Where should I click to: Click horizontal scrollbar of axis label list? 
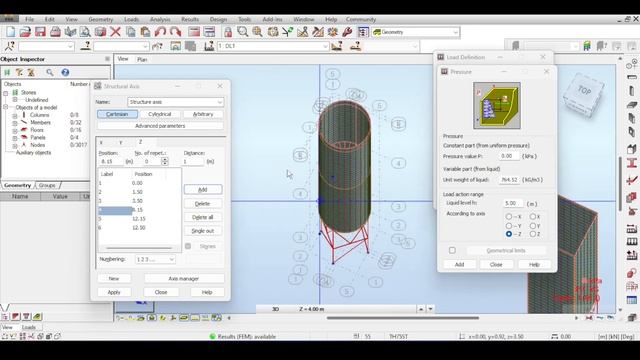pyautogui.click(x=139, y=248)
